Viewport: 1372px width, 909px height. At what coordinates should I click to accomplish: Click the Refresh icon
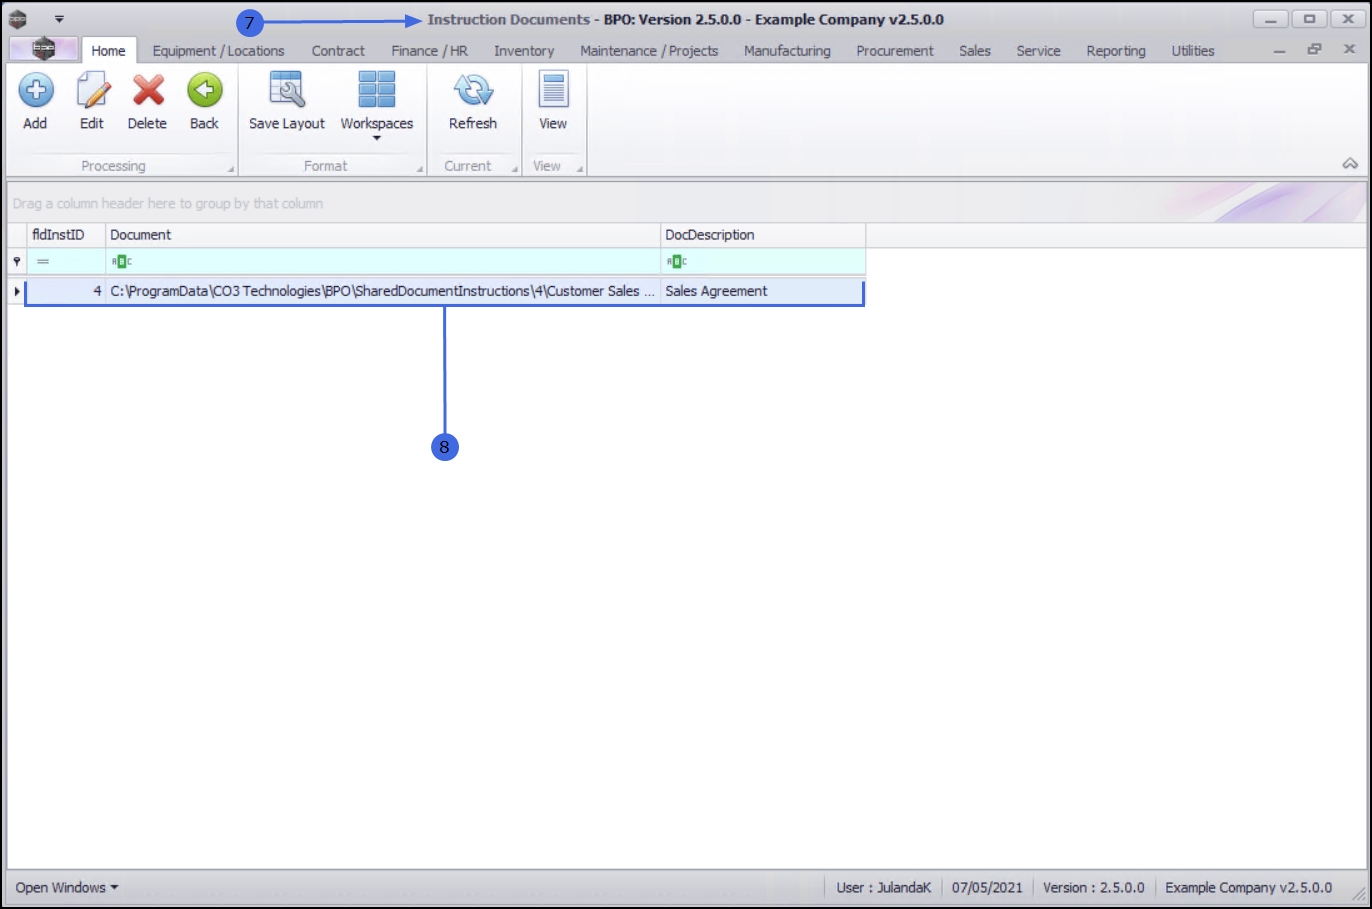pyautogui.click(x=473, y=90)
